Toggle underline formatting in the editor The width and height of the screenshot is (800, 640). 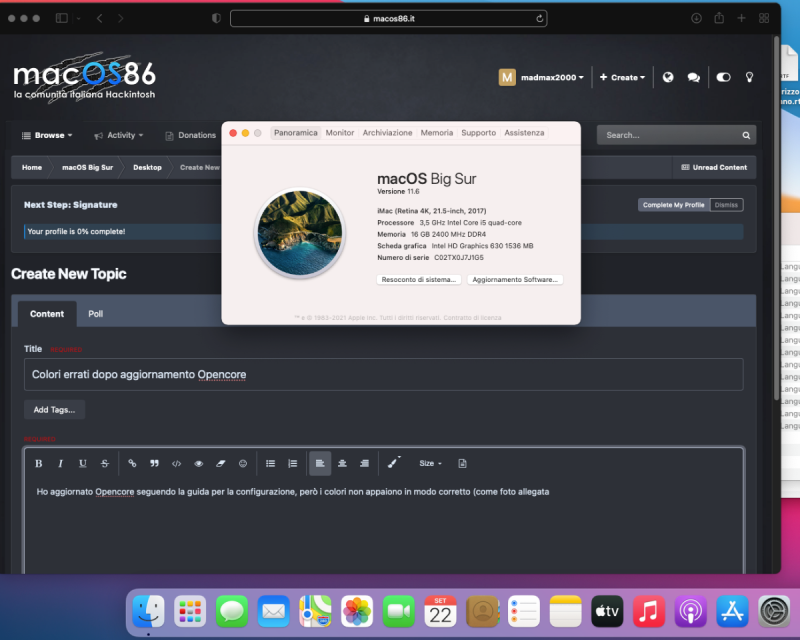coord(83,463)
